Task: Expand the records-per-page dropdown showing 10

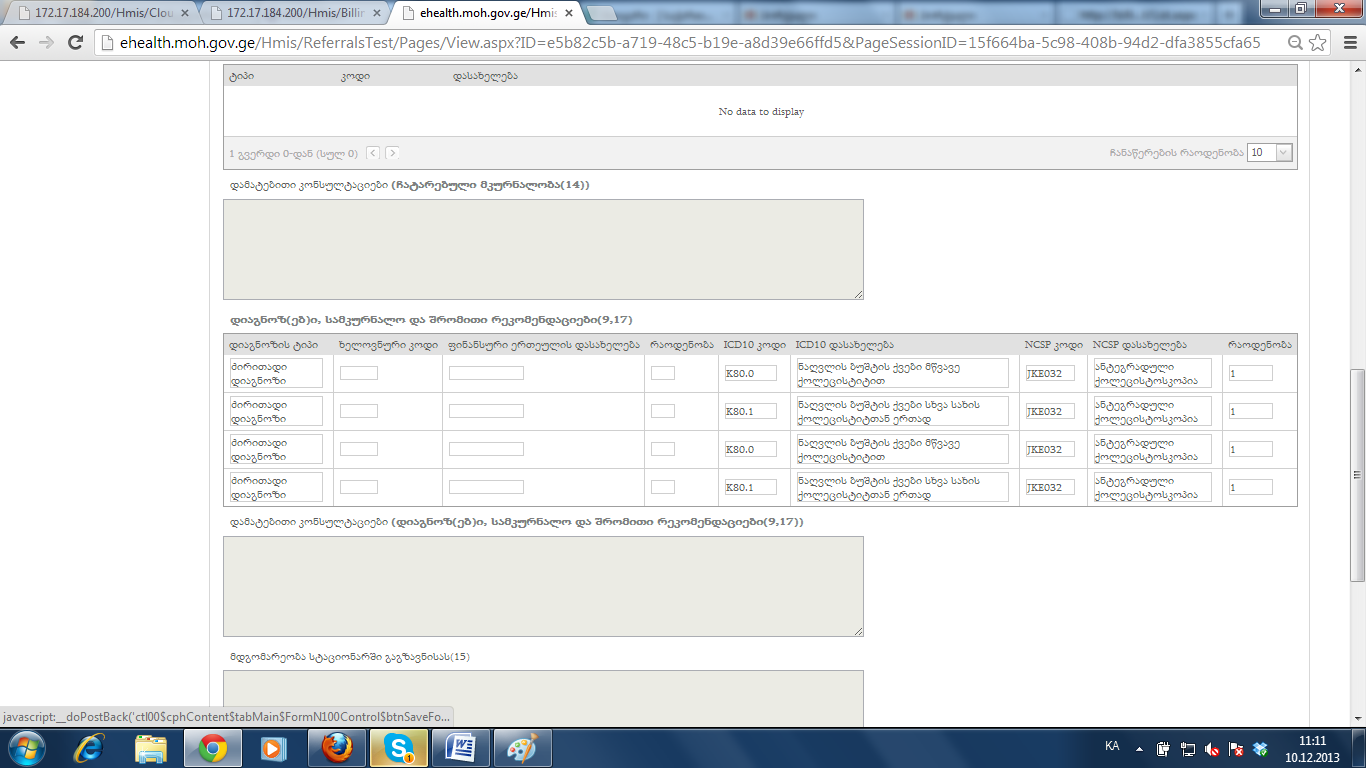Action: coord(1284,153)
